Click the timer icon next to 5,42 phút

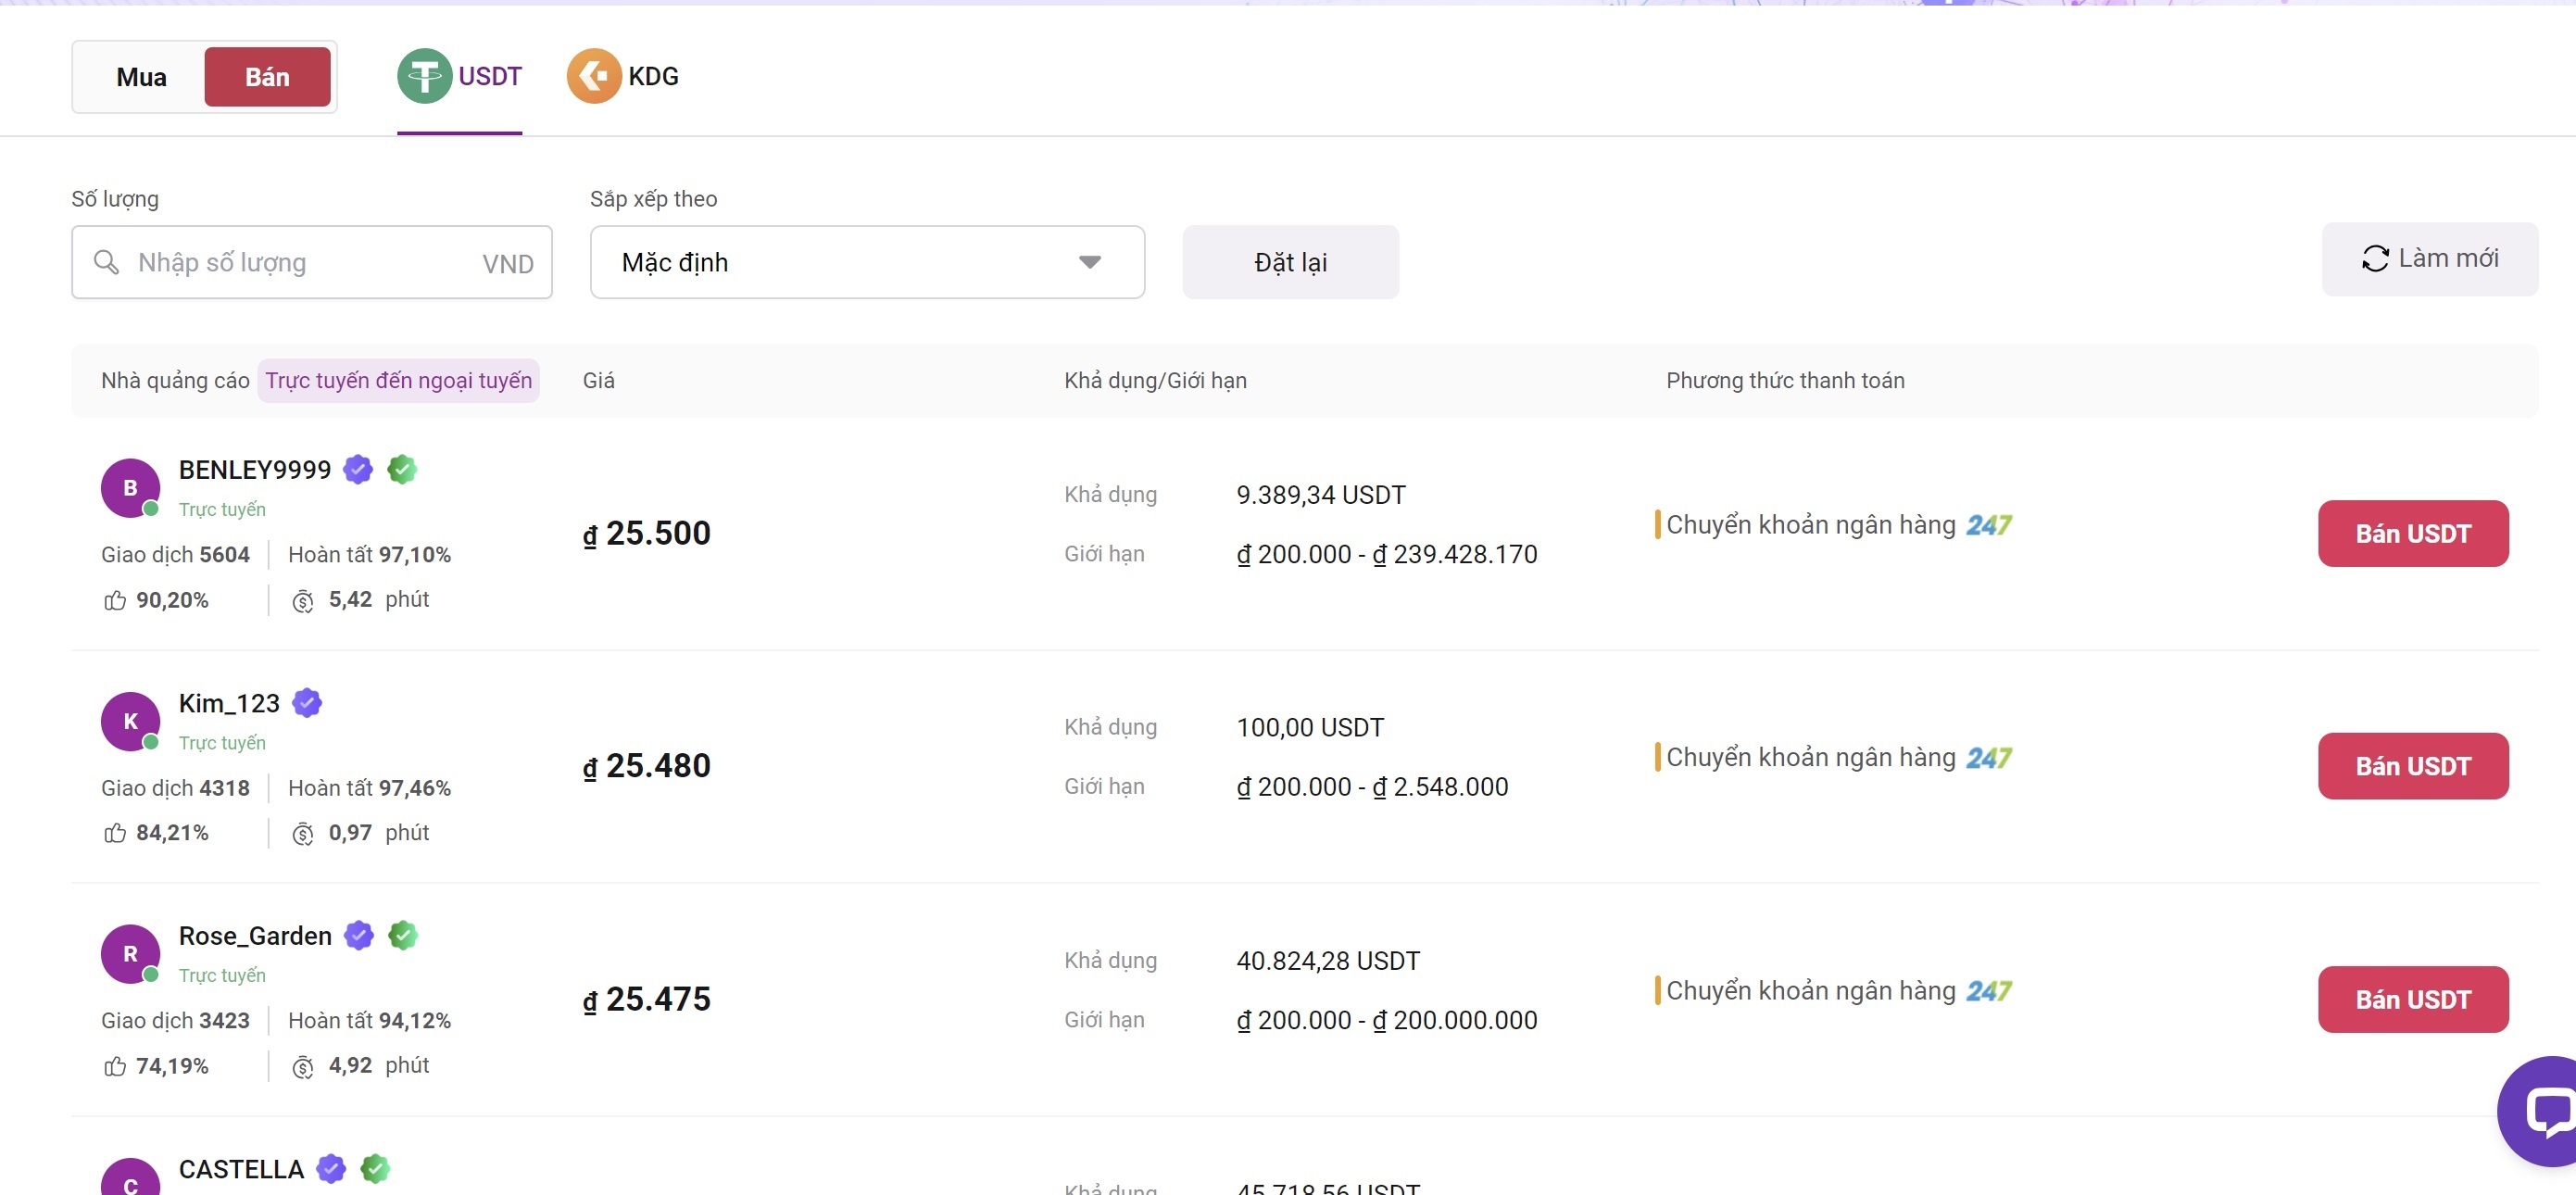point(303,601)
